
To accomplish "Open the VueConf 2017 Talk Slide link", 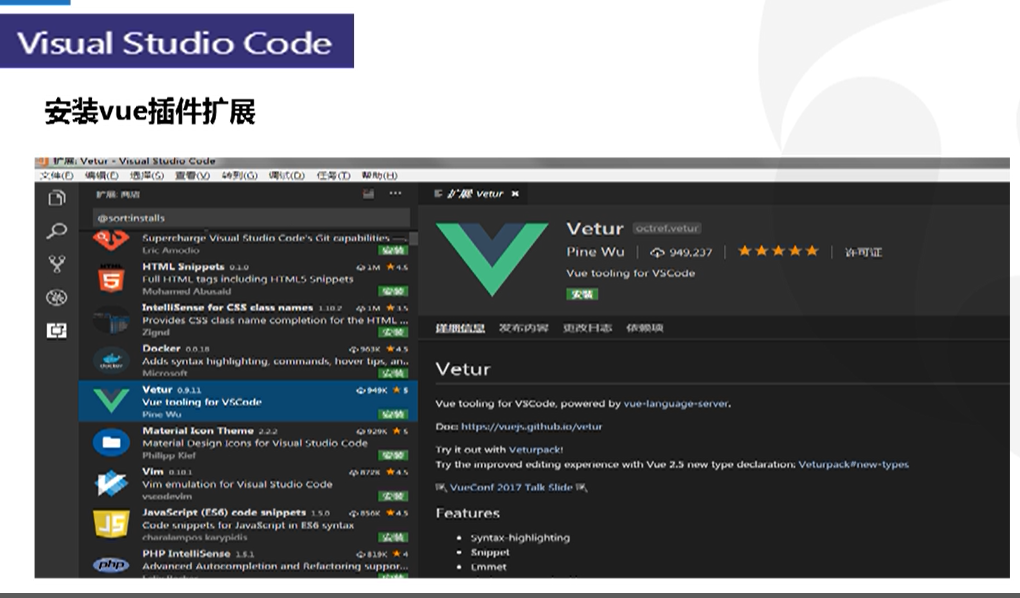I will click(x=511, y=487).
